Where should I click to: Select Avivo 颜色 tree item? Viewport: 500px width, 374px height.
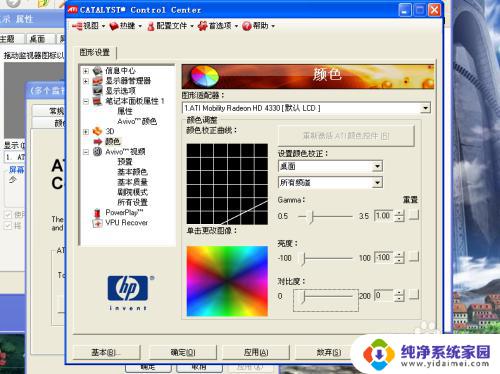tap(137, 121)
